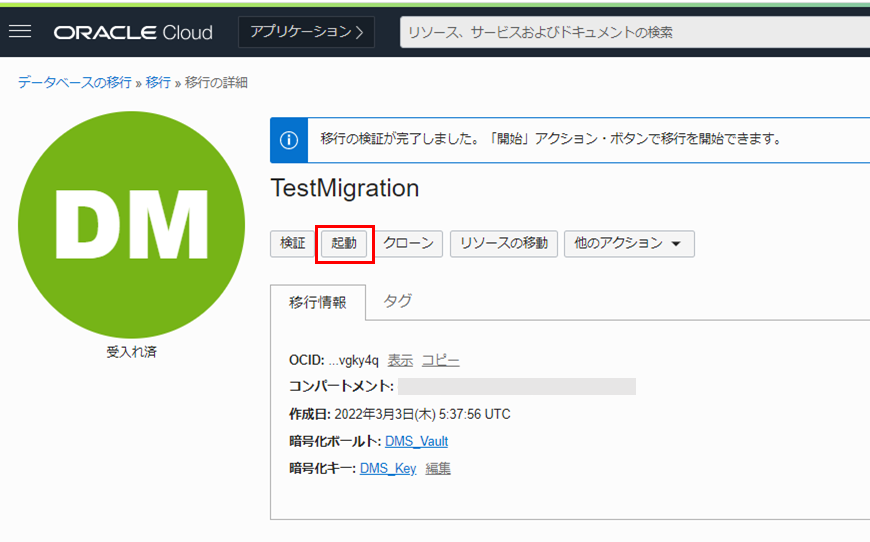The height and width of the screenshot is (542, 870).
Task: Click the green DM migration avatar
Action: pyautogui.click(x=131, y=224)
